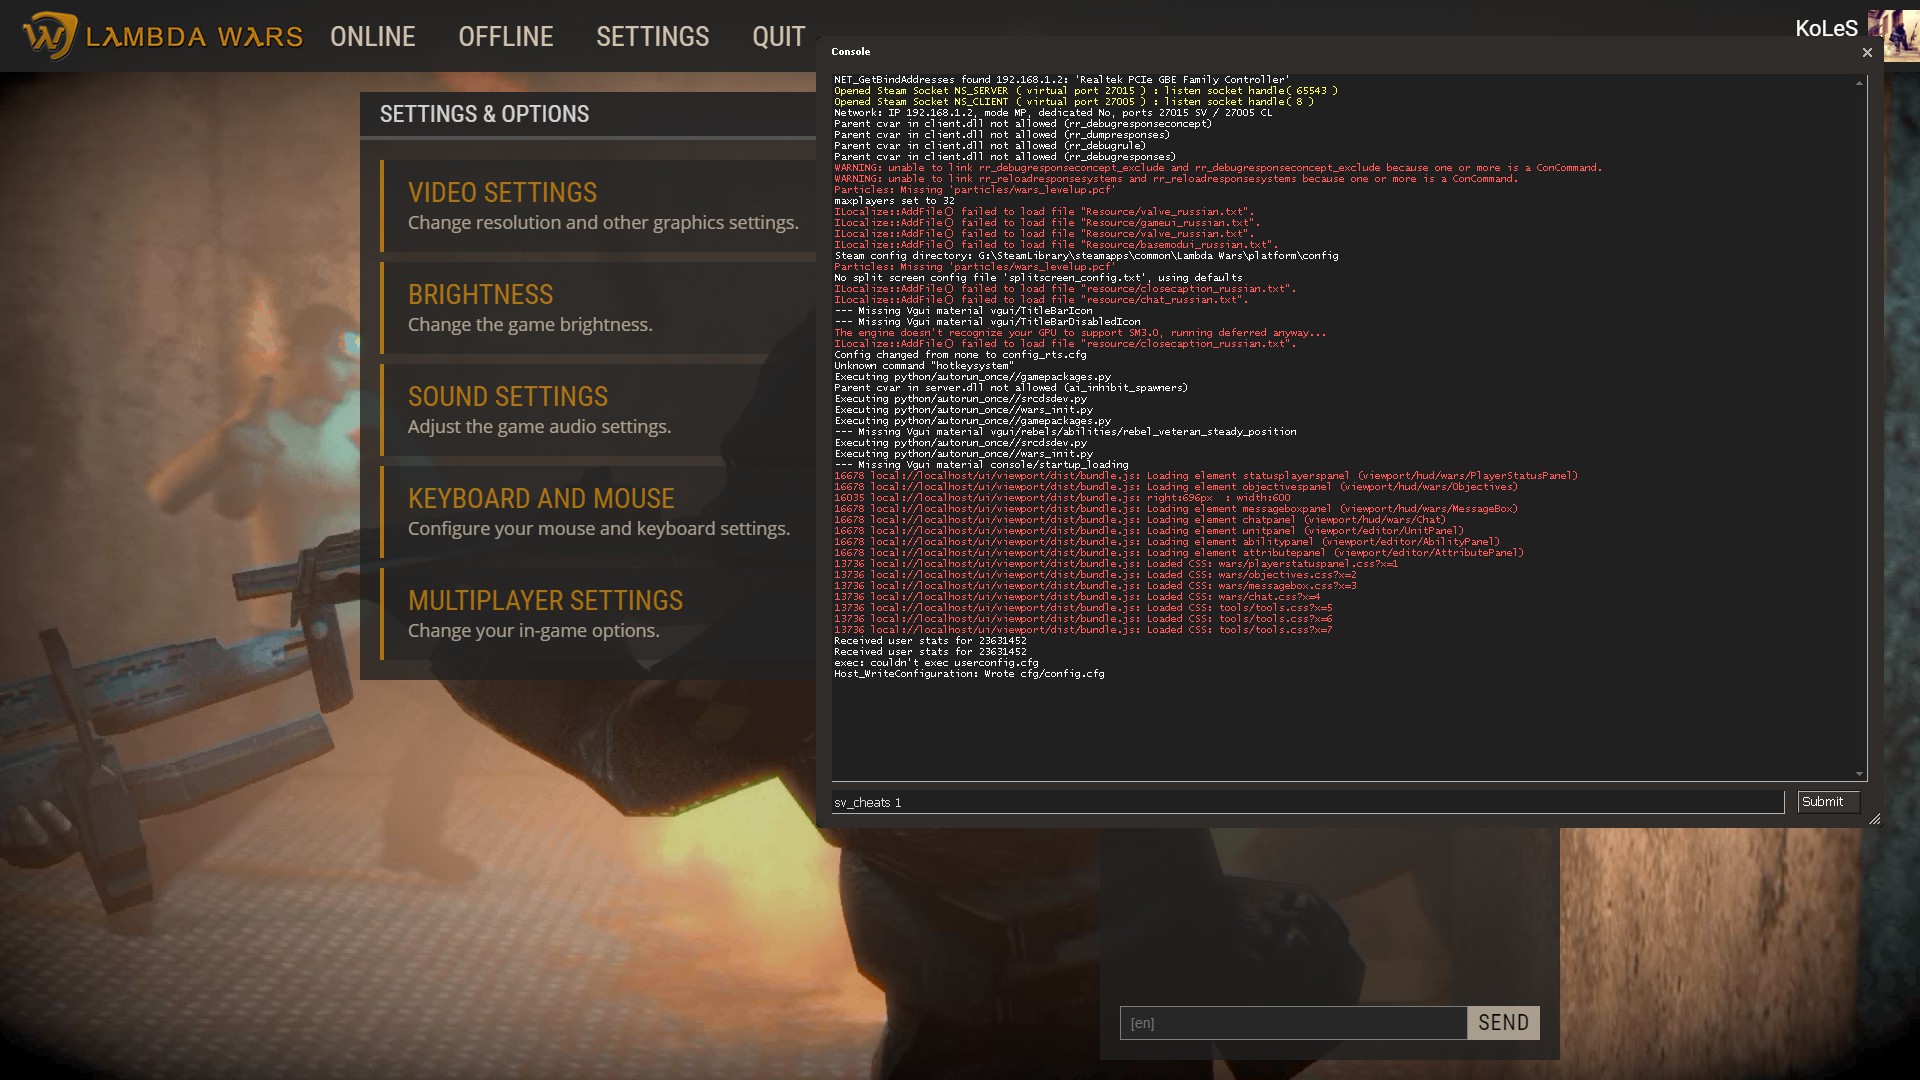Click the chat message input field

pyautogui.click(x=1292, y=1023)
